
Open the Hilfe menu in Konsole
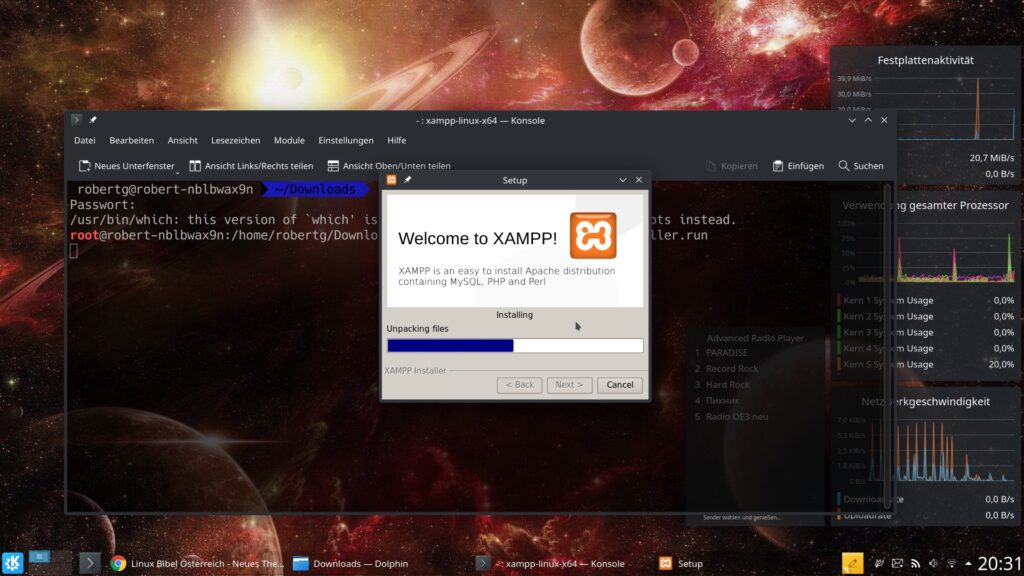[x=396, y=140]
